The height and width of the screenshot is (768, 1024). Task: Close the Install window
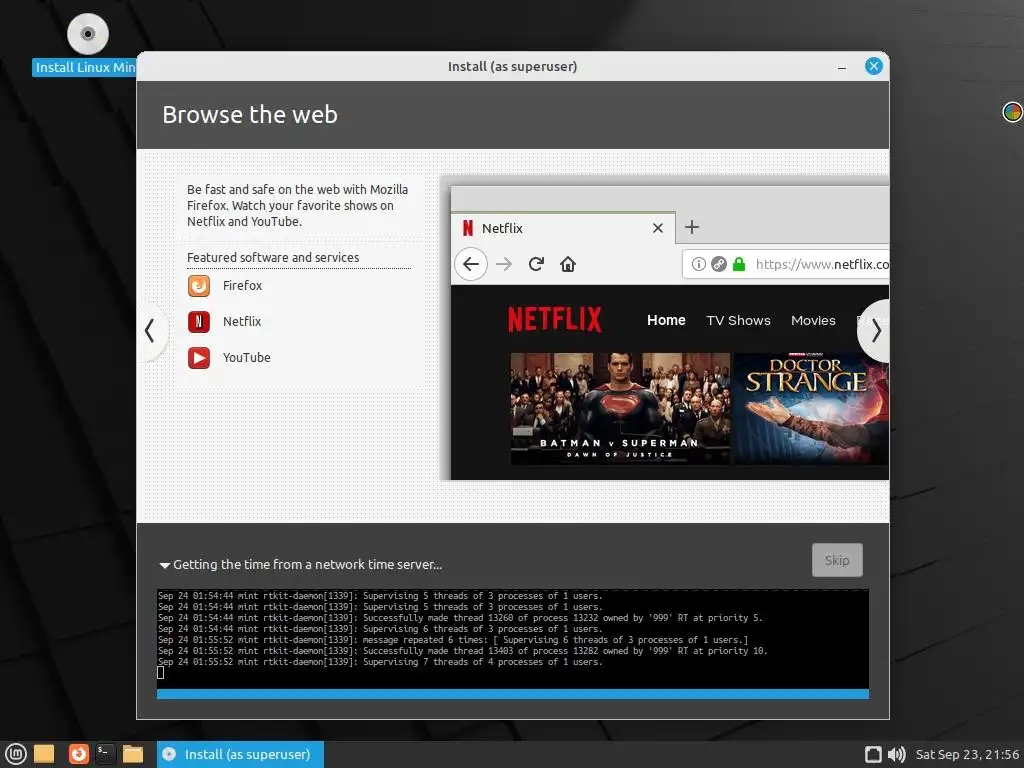(x=874, y=66)
